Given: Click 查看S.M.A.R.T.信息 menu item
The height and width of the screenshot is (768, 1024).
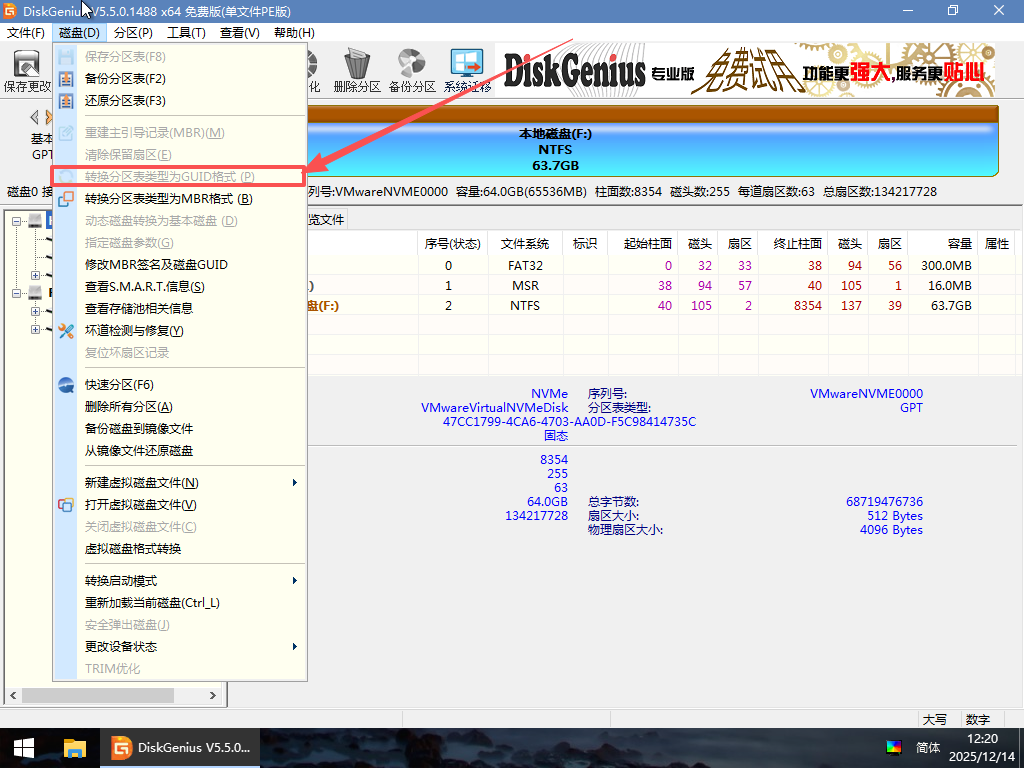Looking at the screenshot, I should [x=144, y=287].
